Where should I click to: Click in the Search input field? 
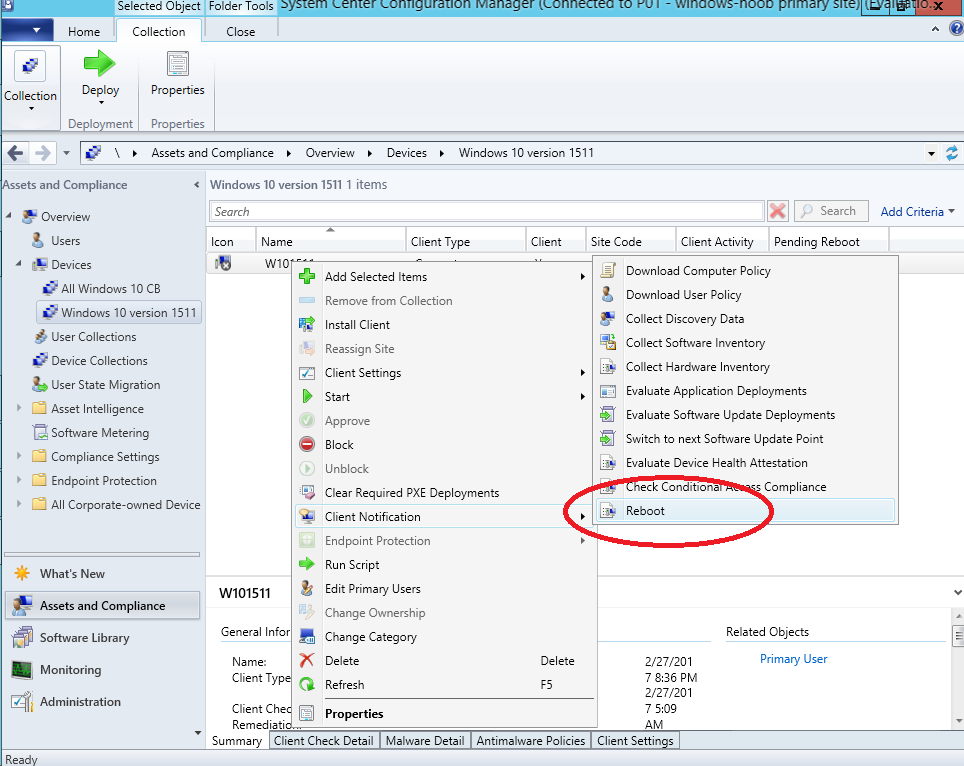pos(486,211)
